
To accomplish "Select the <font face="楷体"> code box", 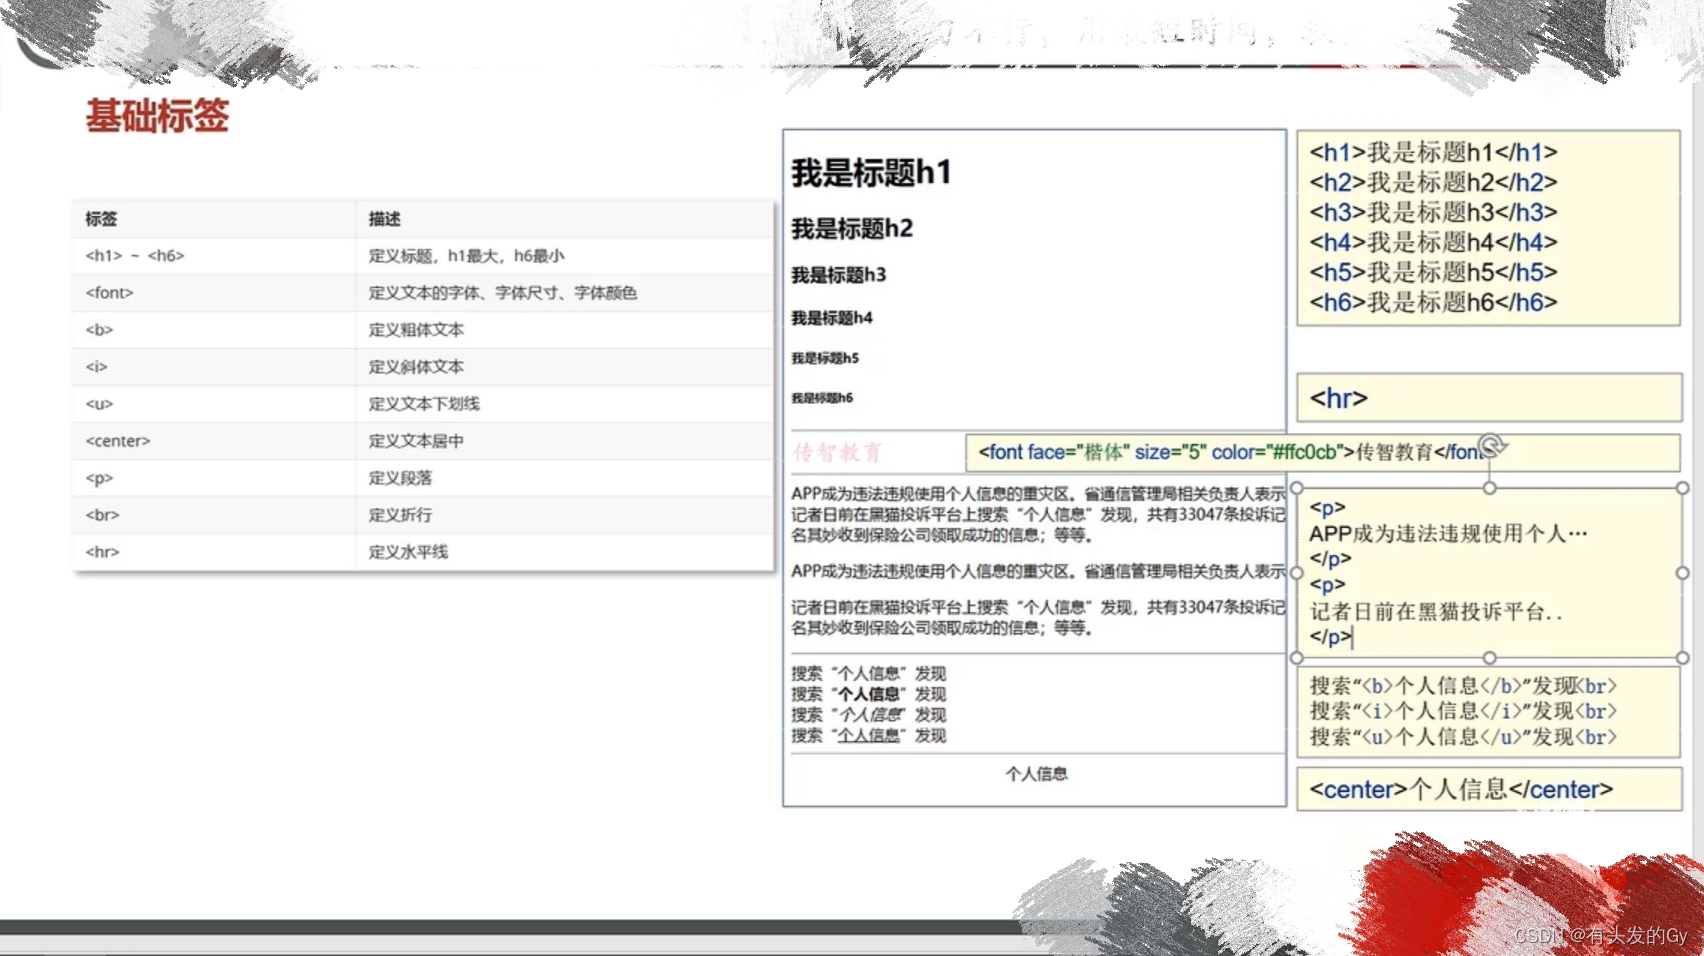I will tap(1230, 452).
